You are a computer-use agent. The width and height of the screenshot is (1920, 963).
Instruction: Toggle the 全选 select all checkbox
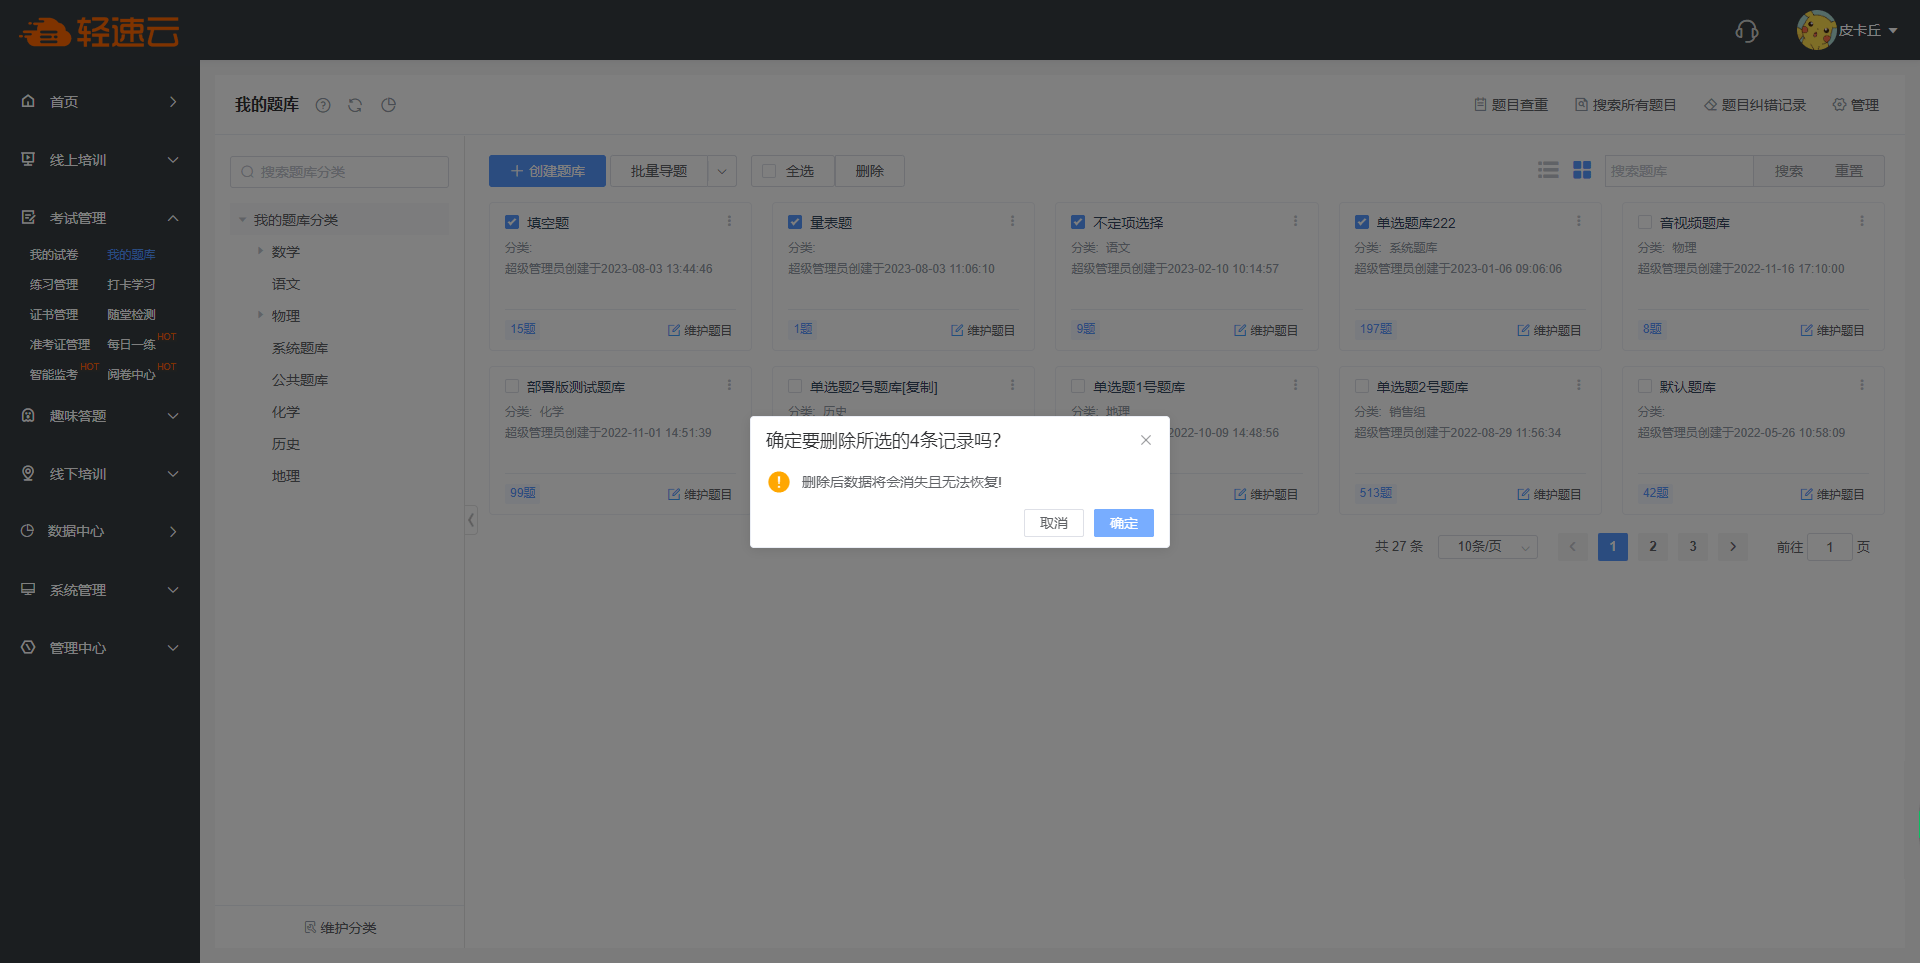tap(769, 171)
